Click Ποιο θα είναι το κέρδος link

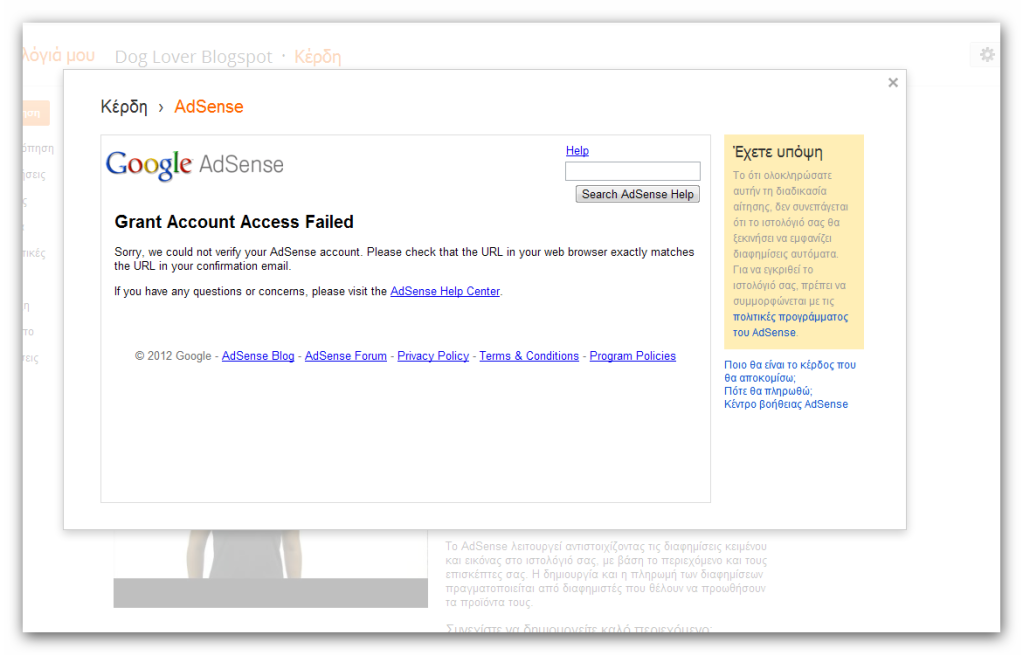click(x=789, y=371)
